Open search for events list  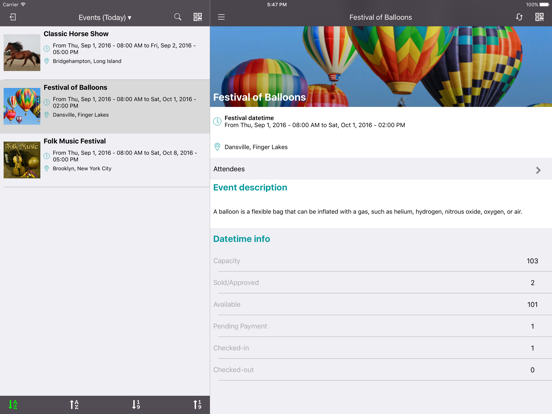[x=178, y=17]
